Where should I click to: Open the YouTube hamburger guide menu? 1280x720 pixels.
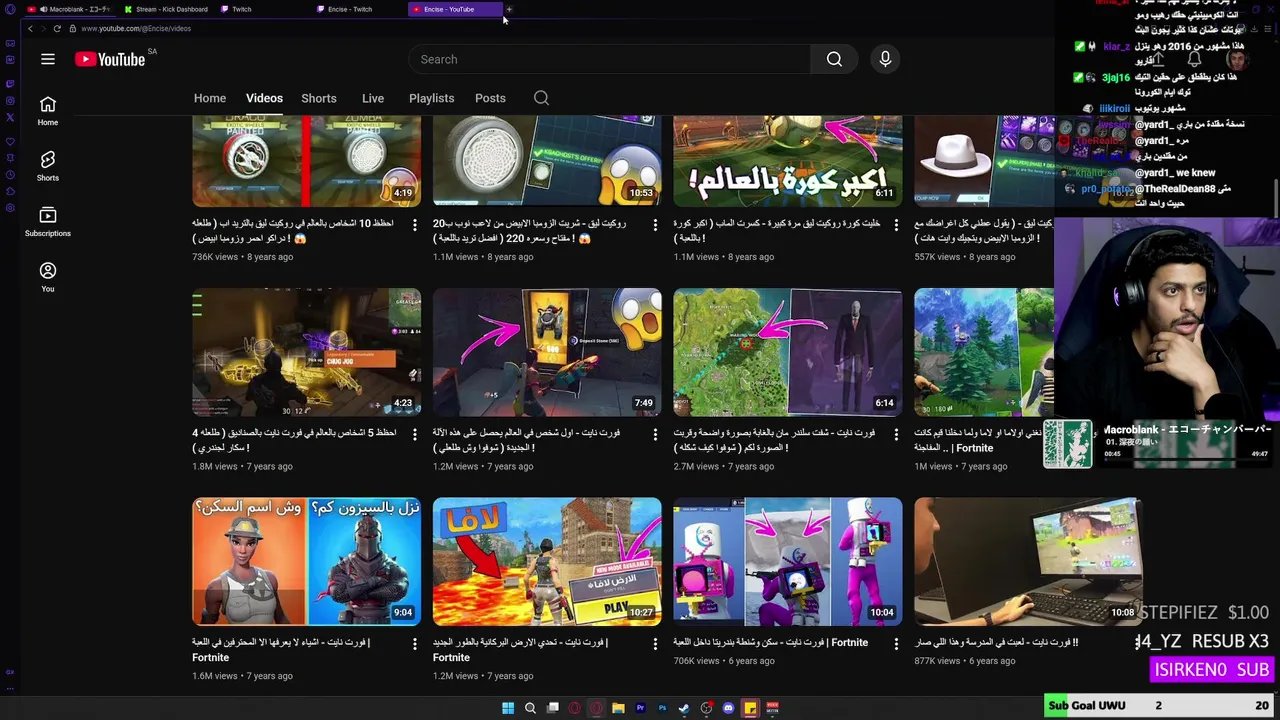47,59
